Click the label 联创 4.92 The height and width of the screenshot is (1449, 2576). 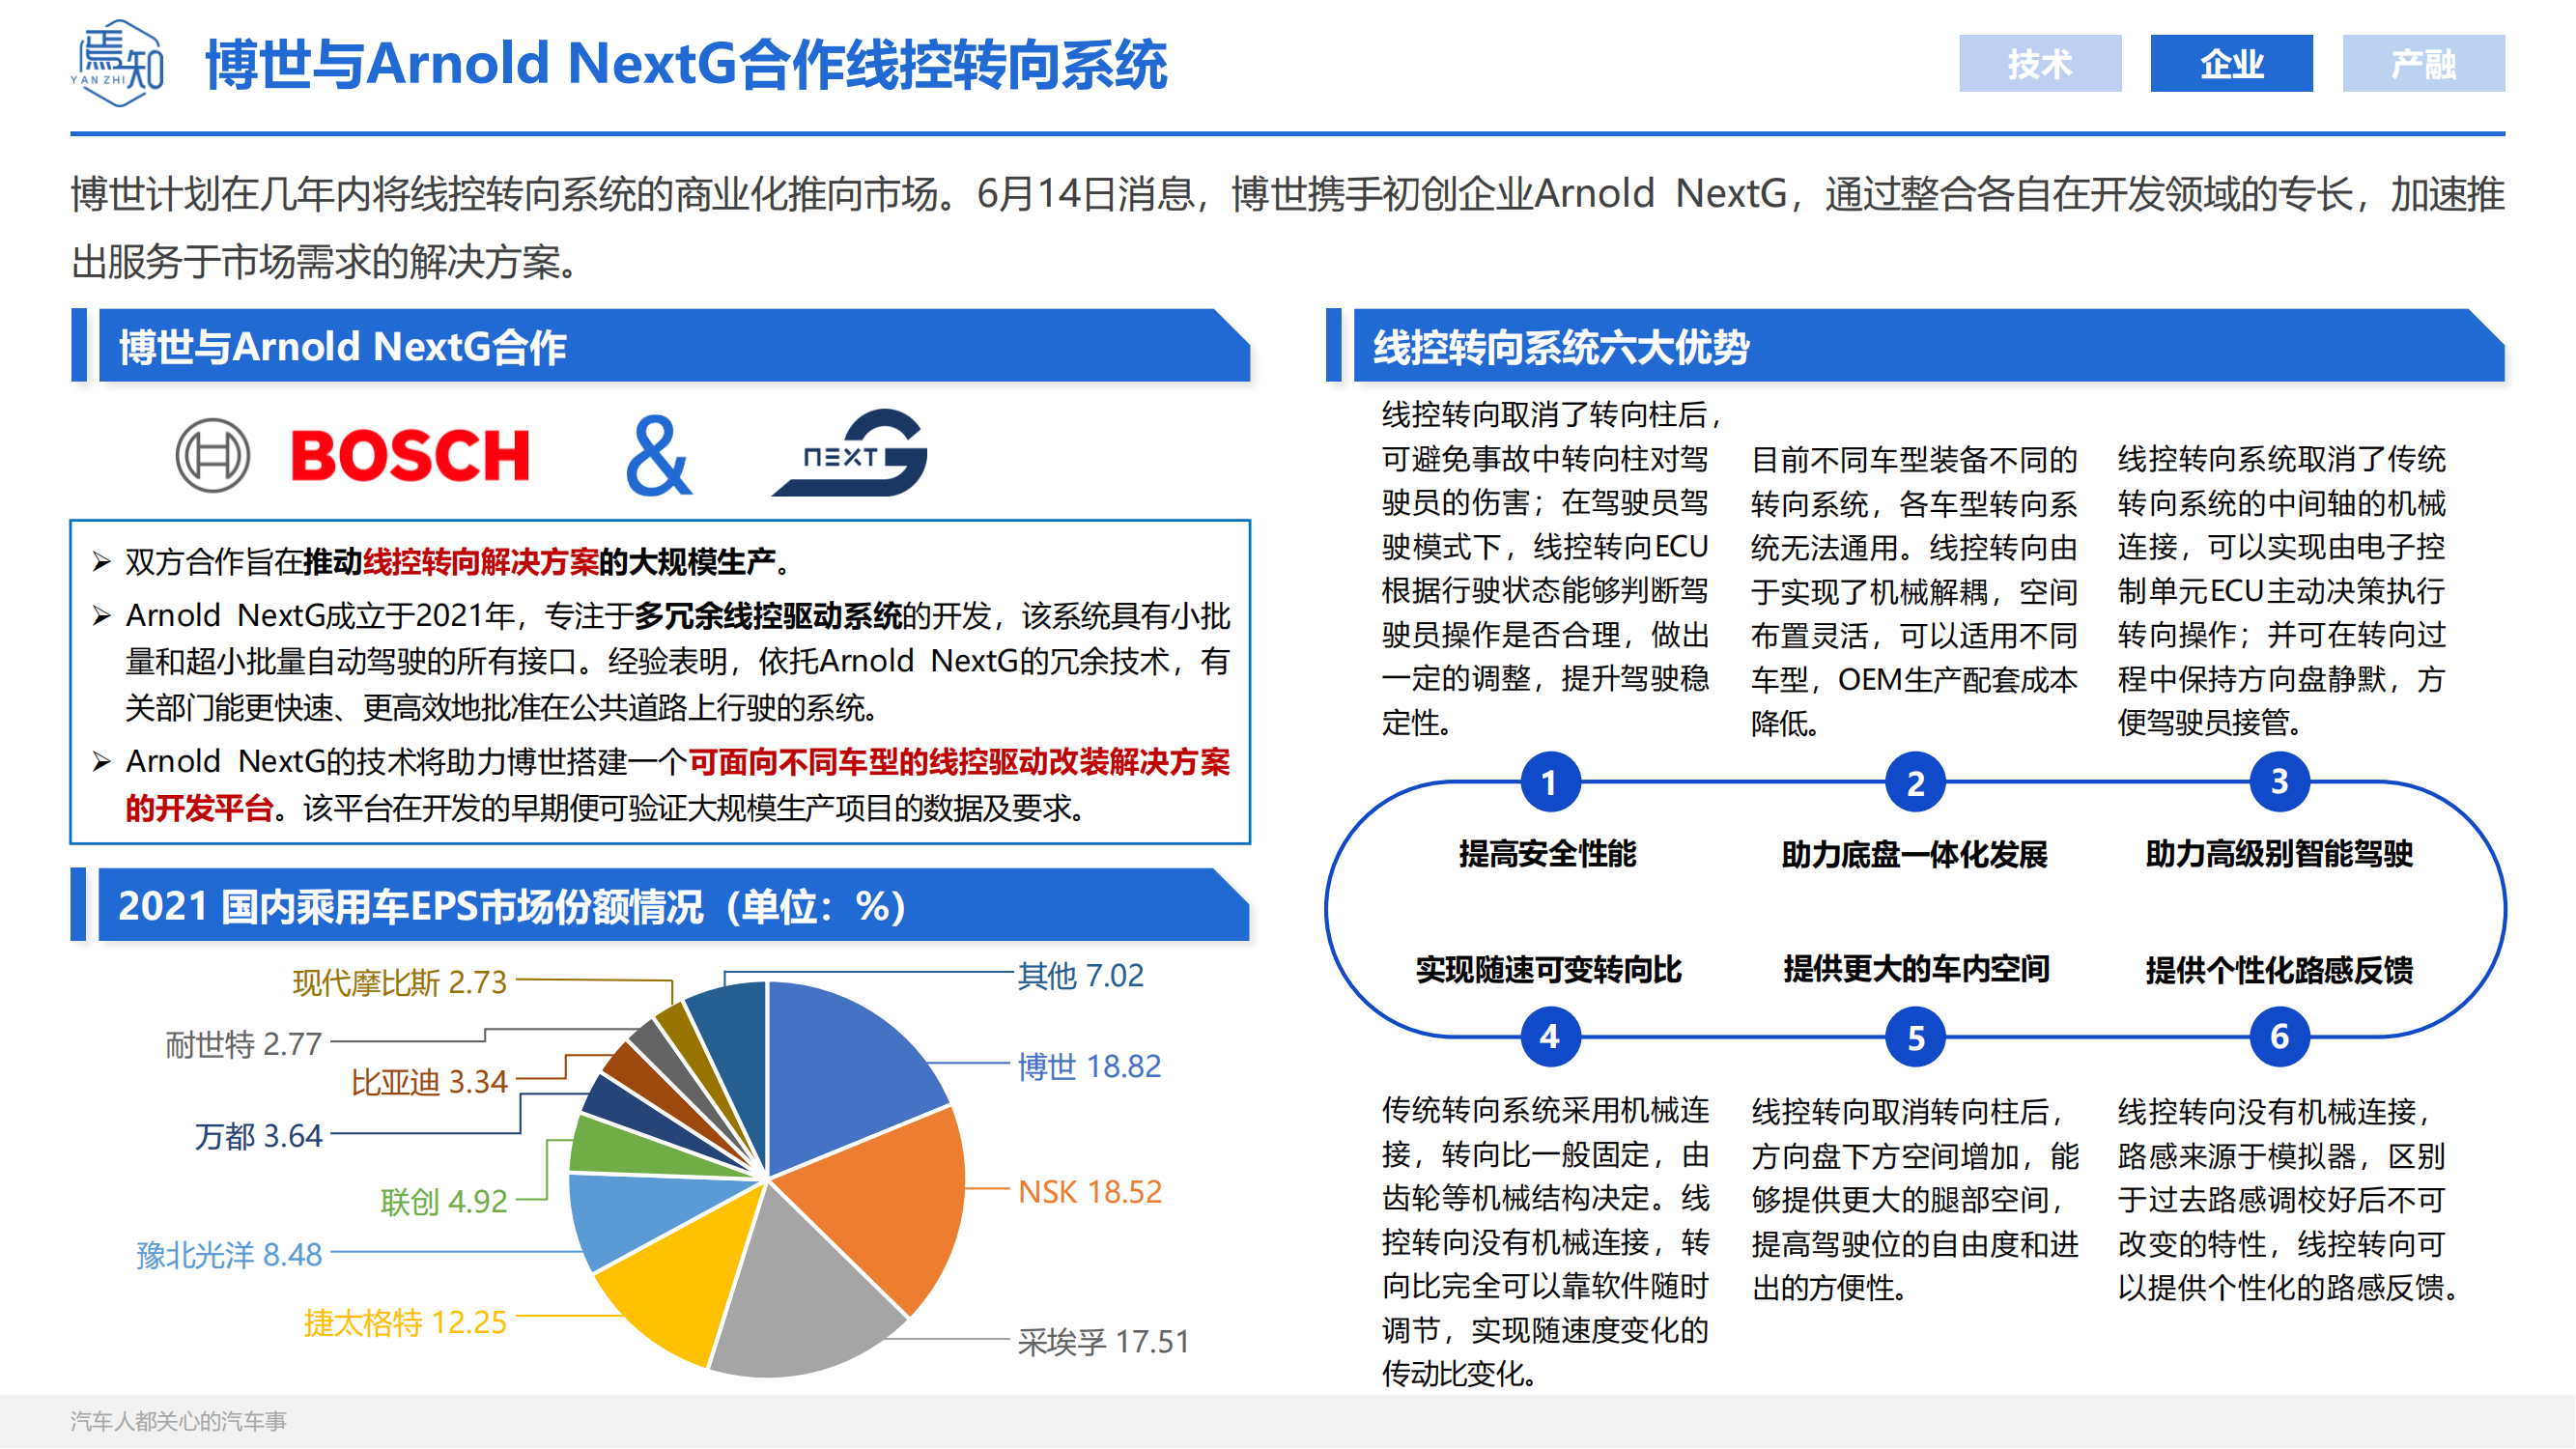coord(444,1202)
